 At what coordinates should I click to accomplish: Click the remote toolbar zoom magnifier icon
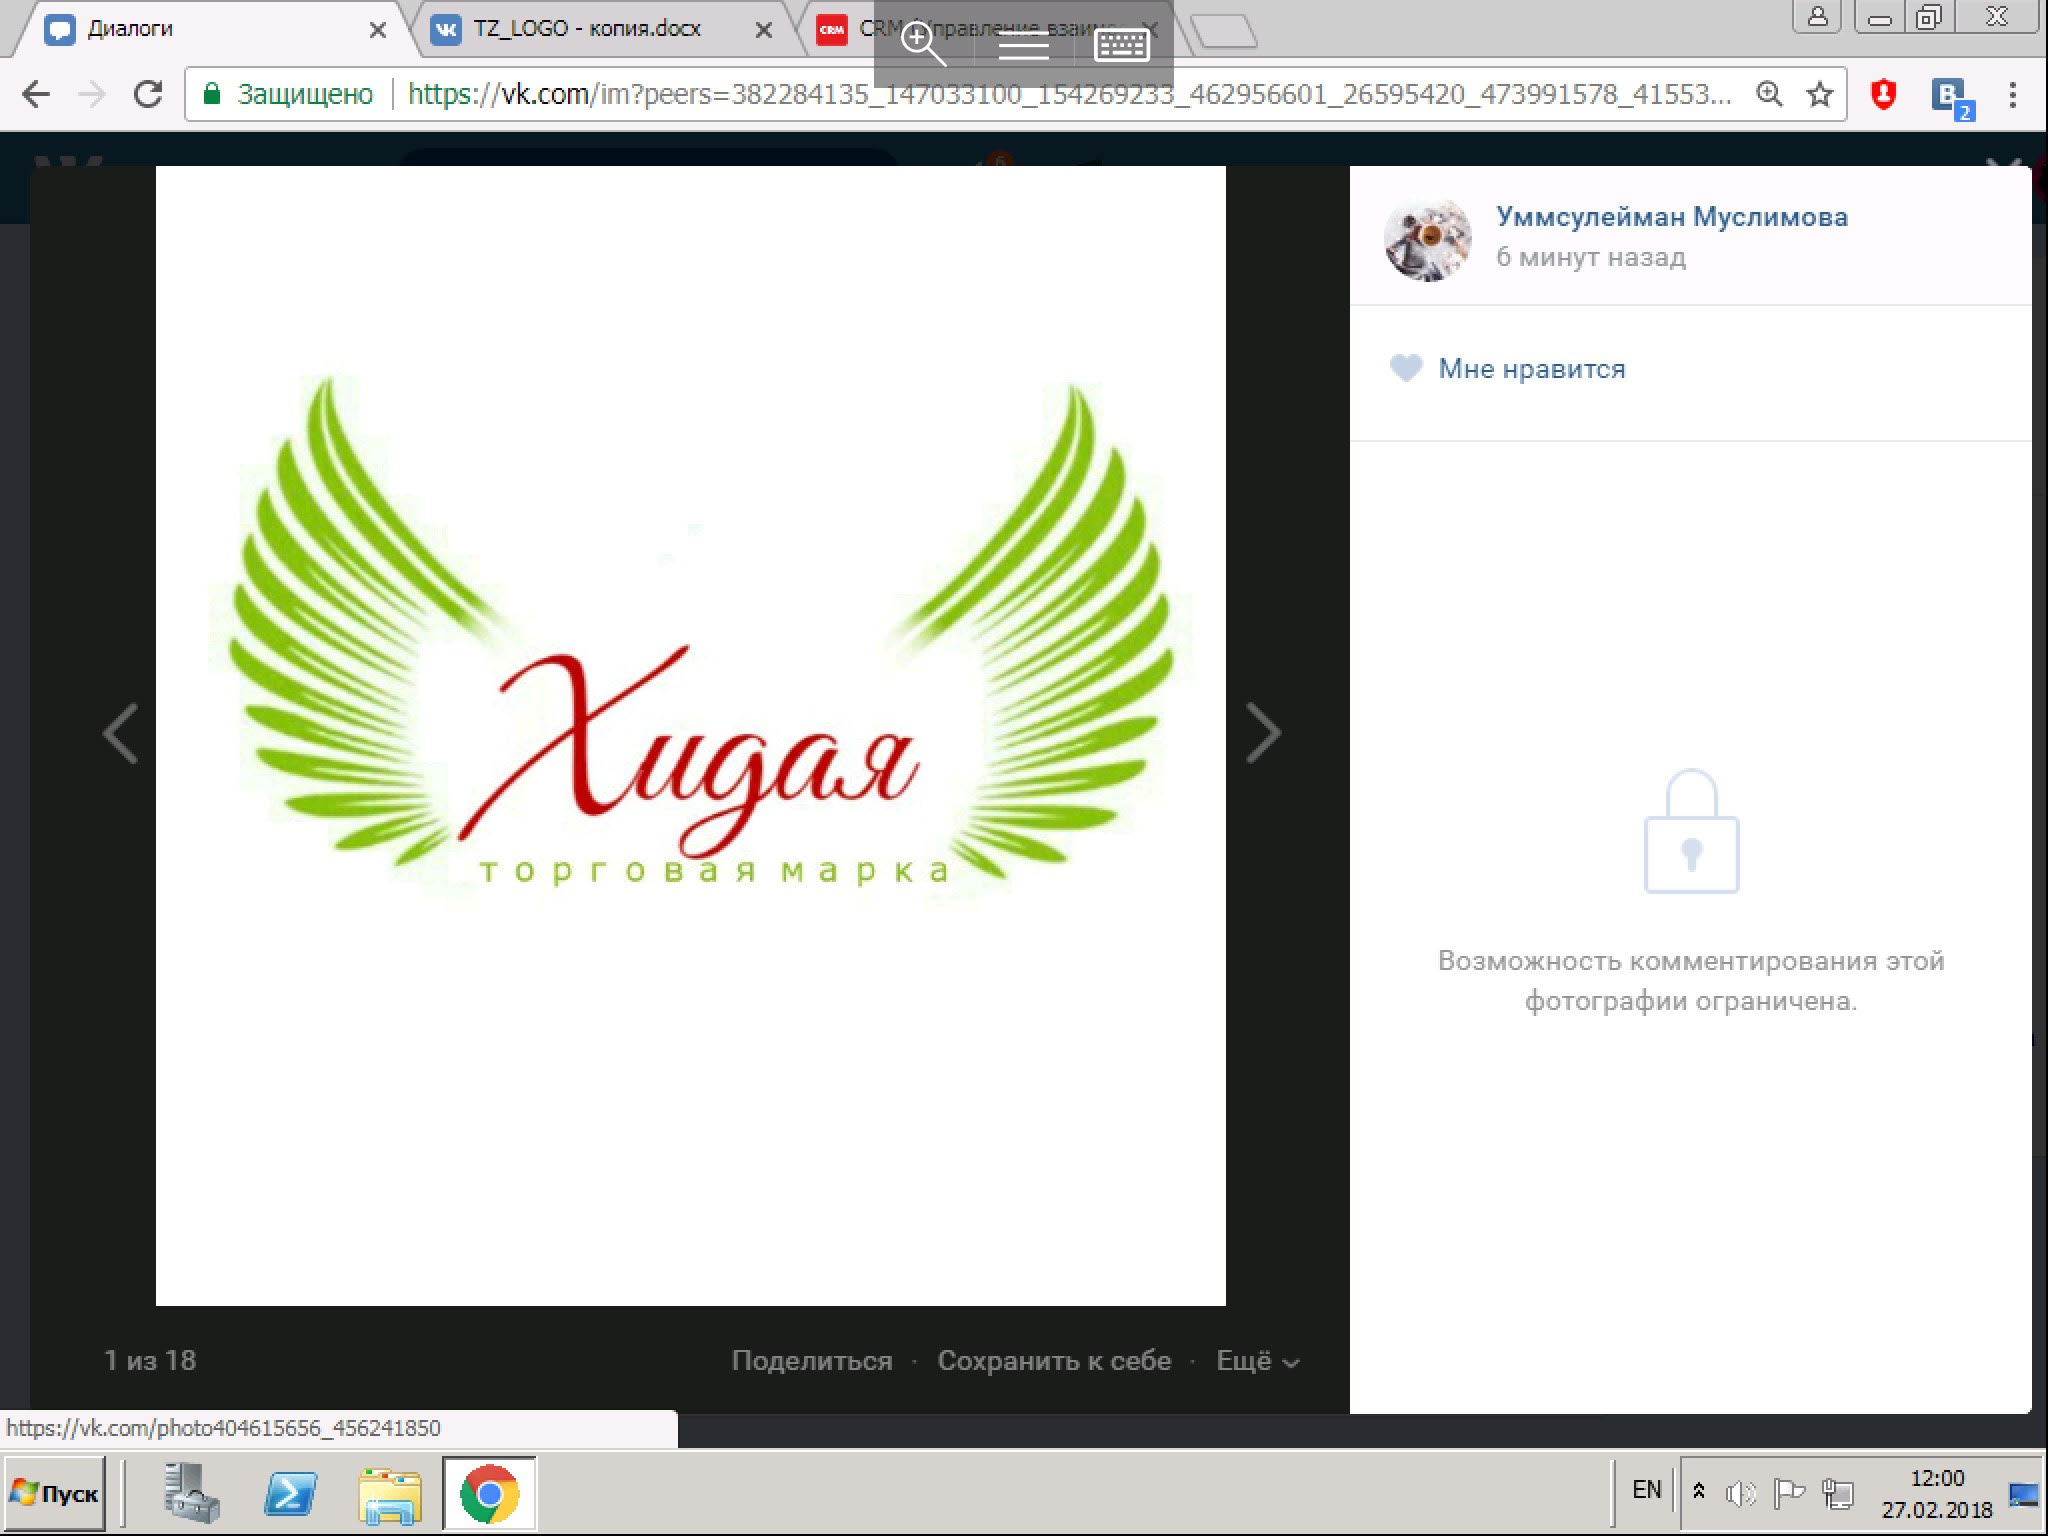[x=923, y=45]
